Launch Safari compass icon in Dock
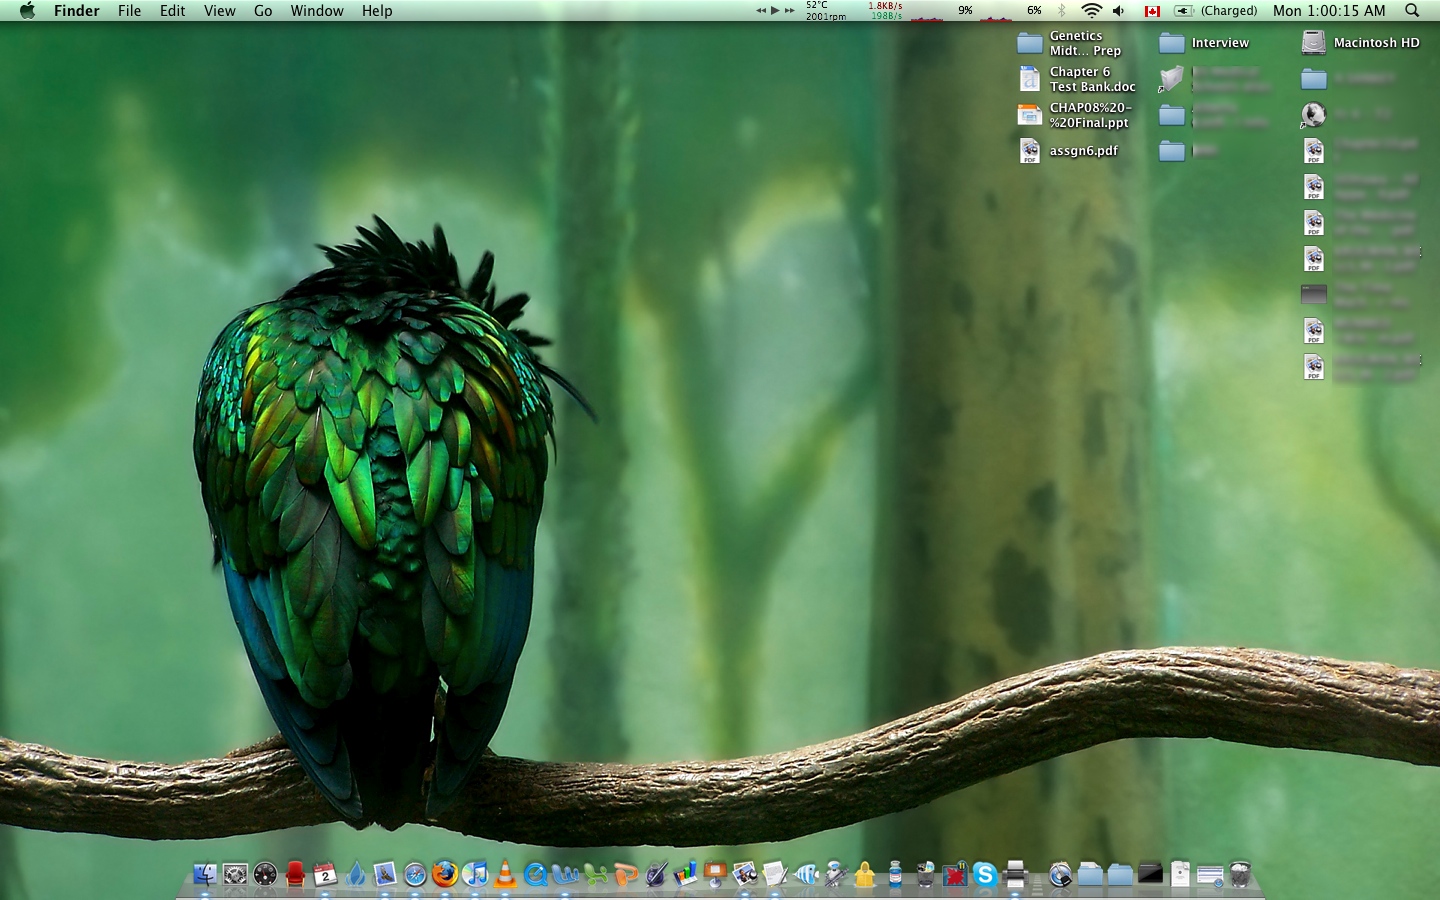1440x900 pixels. [415, 874]
